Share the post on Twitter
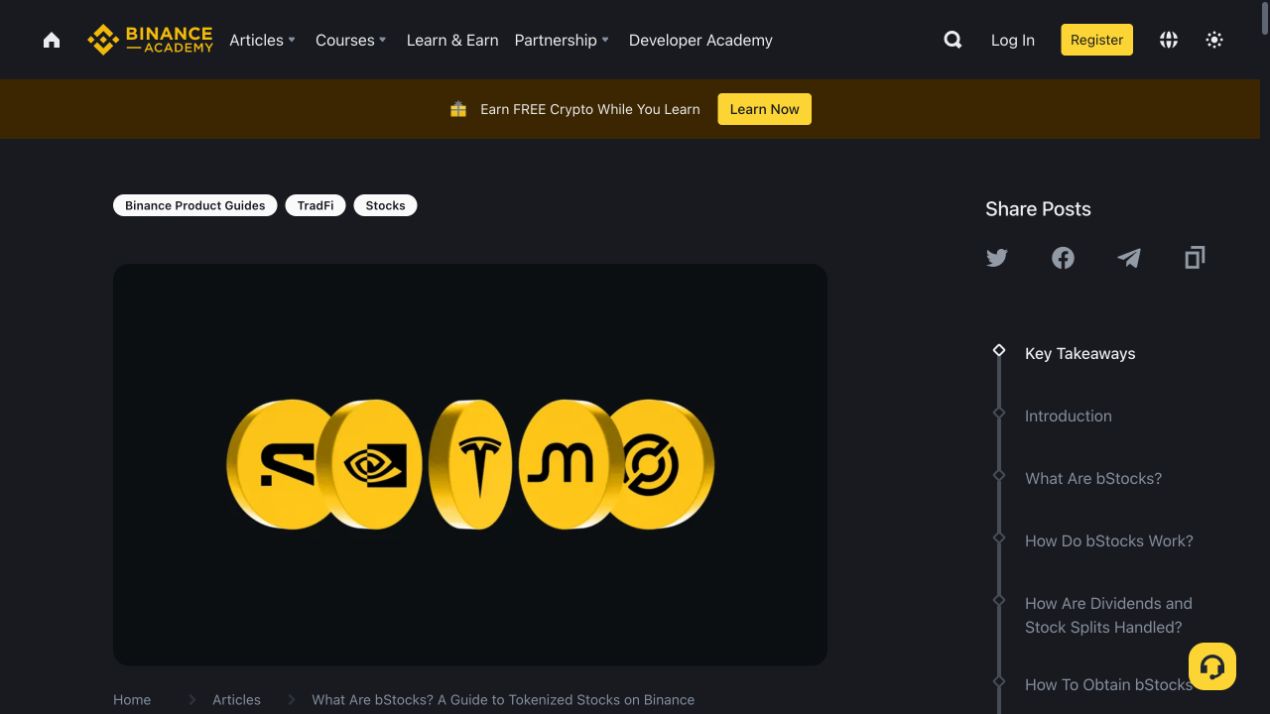Image resolution: width=1270 pixels, height=714 pixels. tap(997, 258)
